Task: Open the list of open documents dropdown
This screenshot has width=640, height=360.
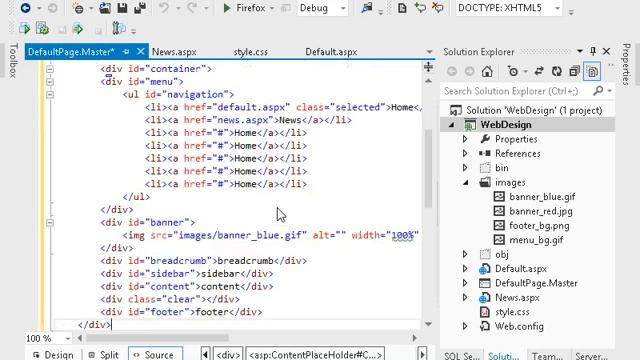Action: (429, 52)
